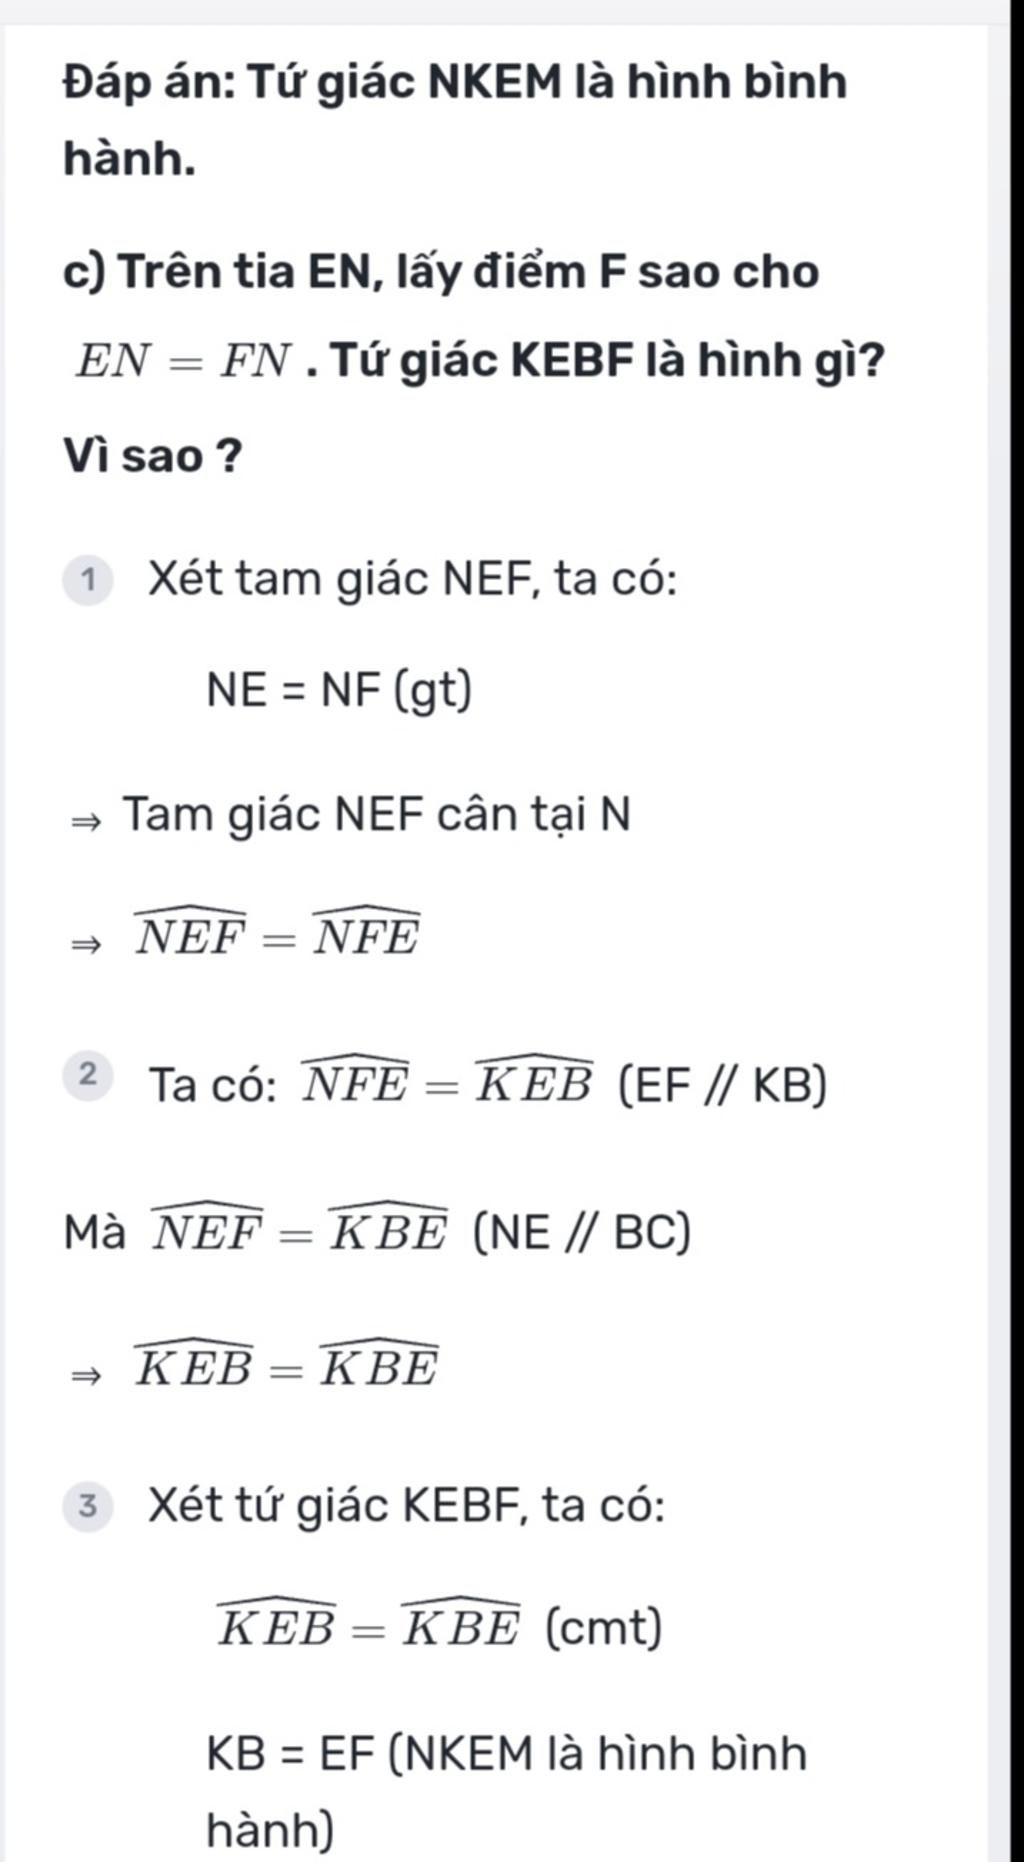Click the line 'Xét tam giác NEF, ta có:'
The height and width of the screenshot is (1862, 1024).
pos(412,579)
